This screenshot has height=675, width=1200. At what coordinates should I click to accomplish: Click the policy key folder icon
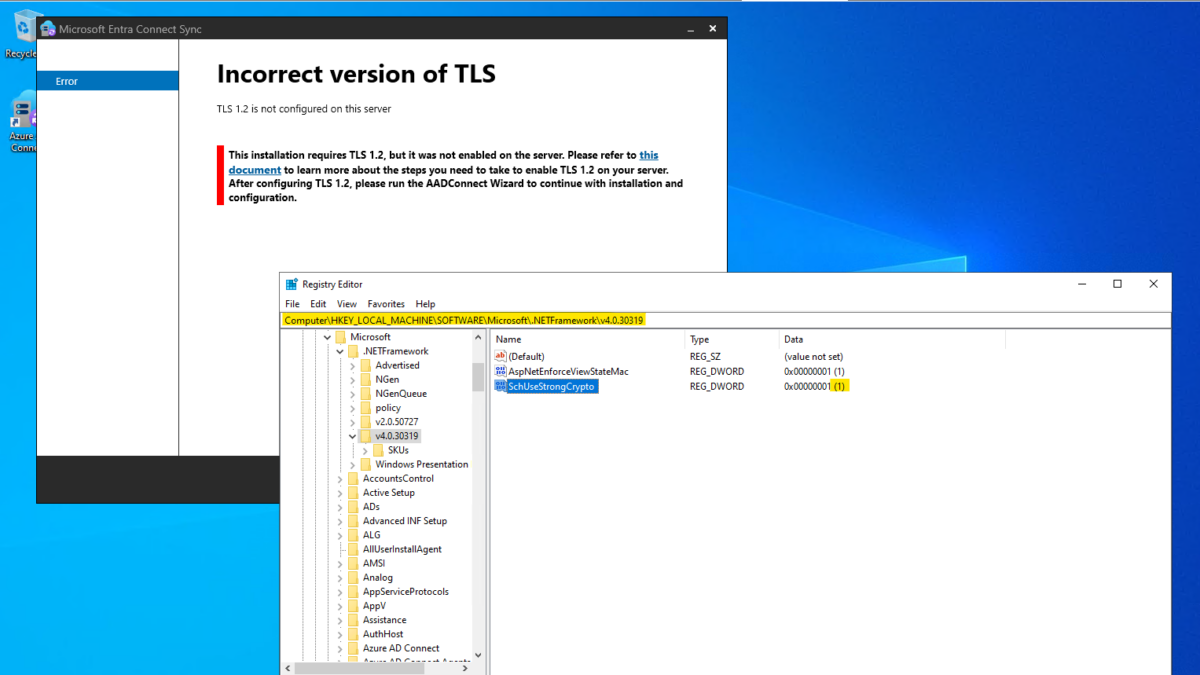366,408
